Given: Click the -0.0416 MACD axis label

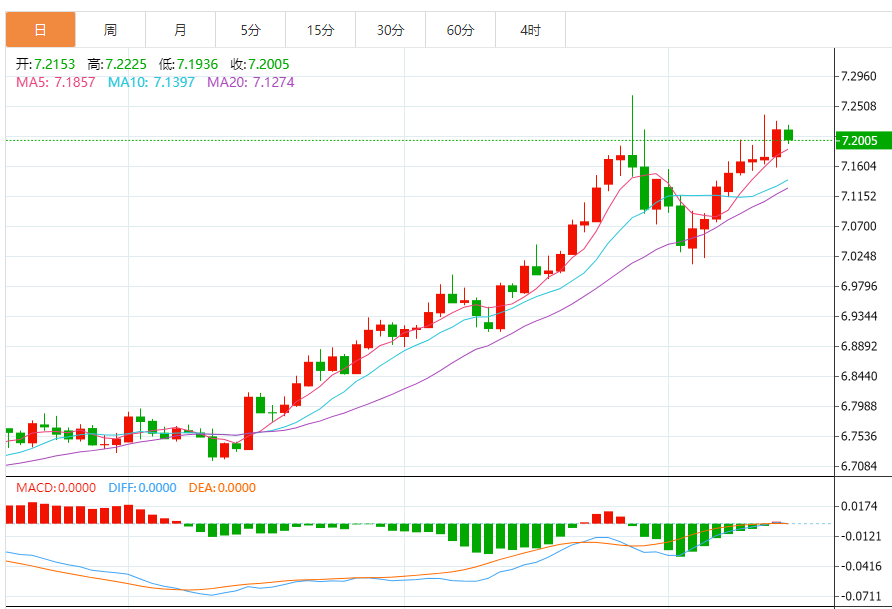Looking at the screenshot, I should 861,566.
